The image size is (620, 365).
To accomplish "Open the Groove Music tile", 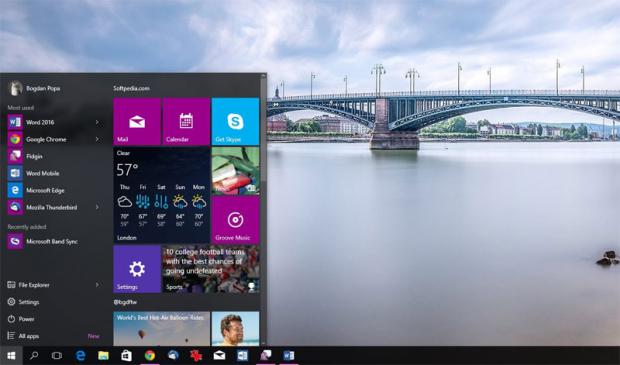I will click(x=235, y=220).
